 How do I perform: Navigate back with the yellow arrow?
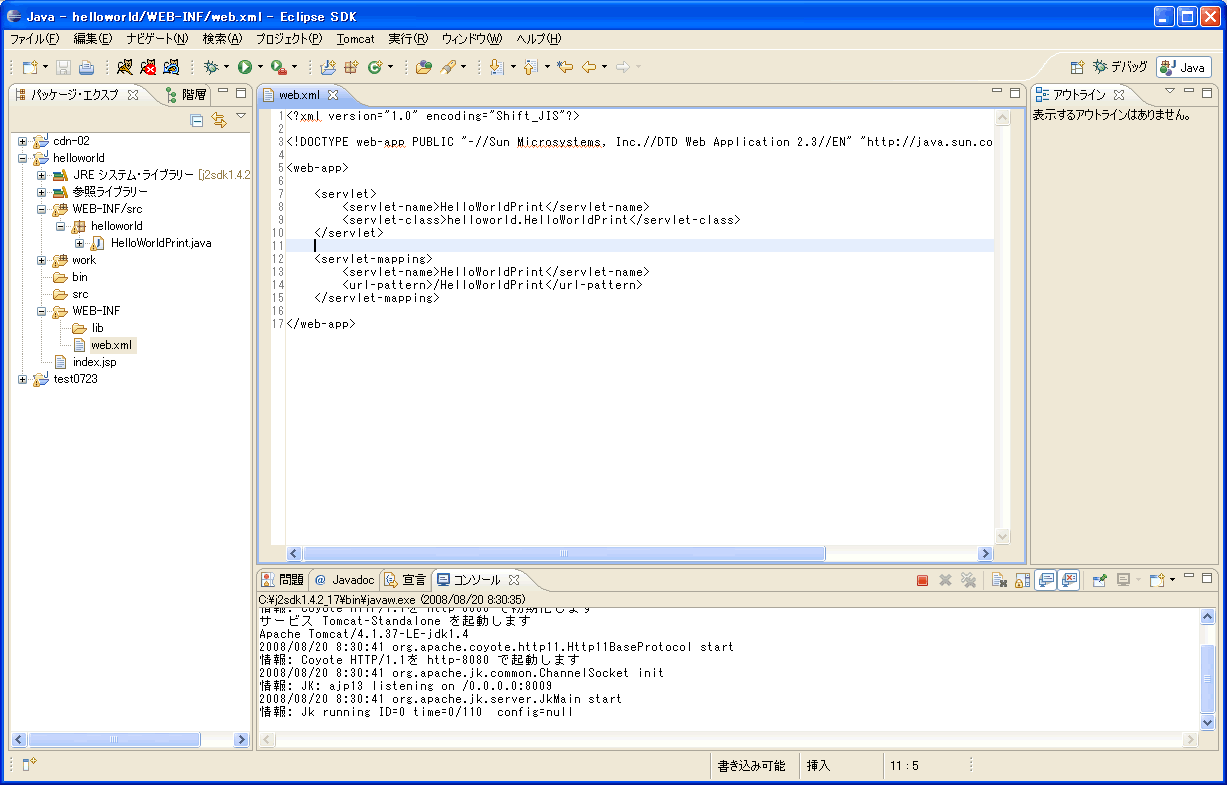589,67
